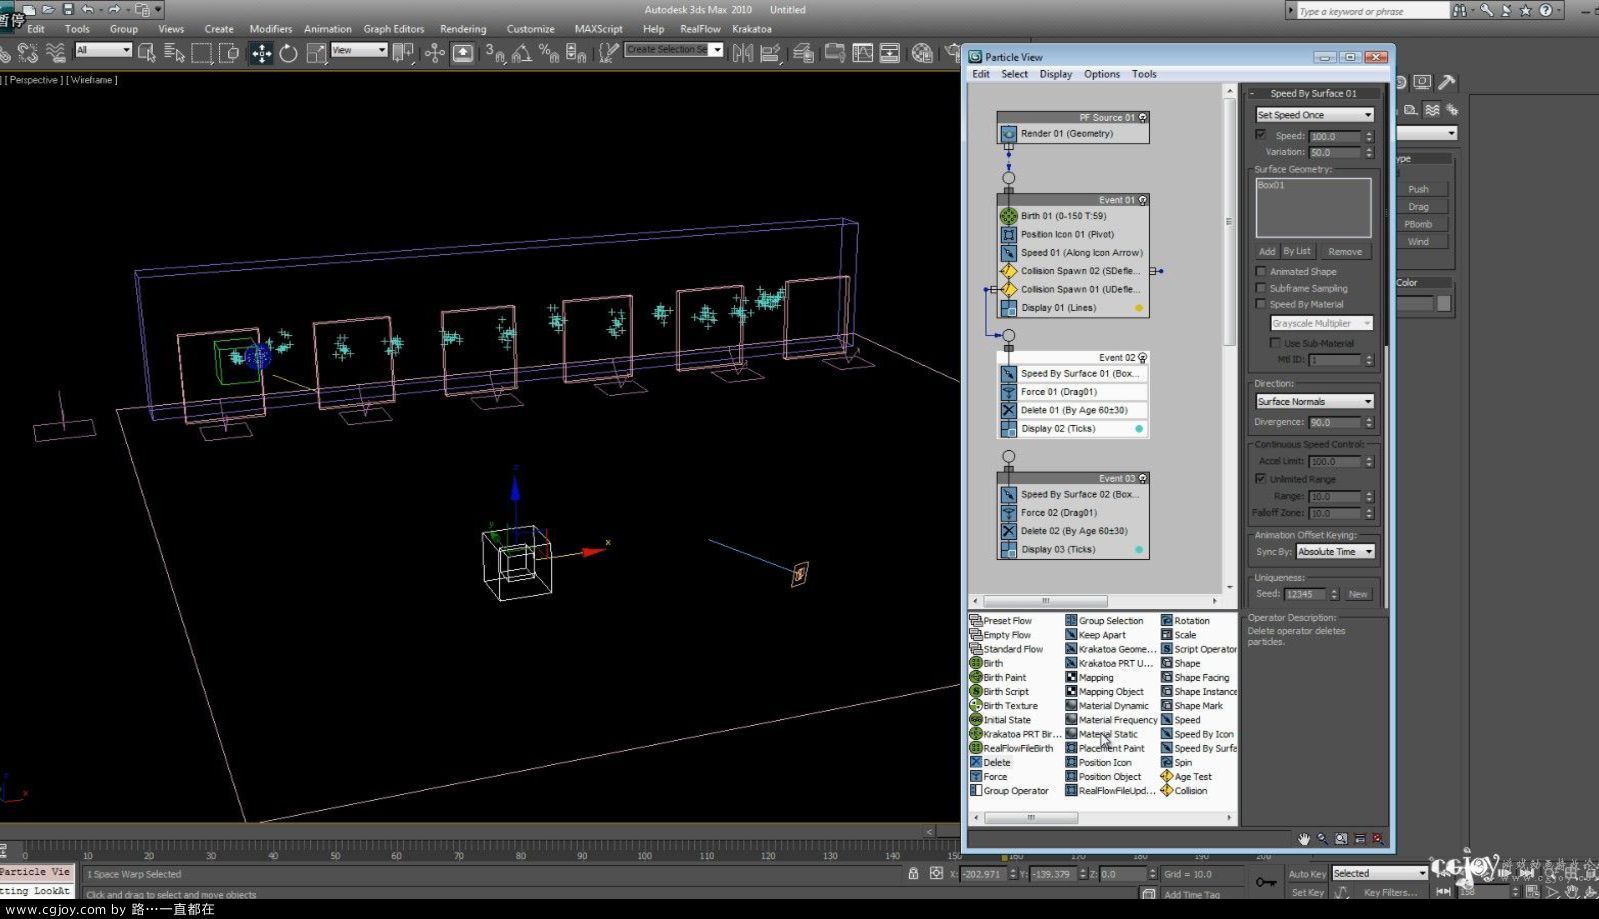
Task: Toggle the PF Source 01 lightbulb
Action: (1142, 117)
